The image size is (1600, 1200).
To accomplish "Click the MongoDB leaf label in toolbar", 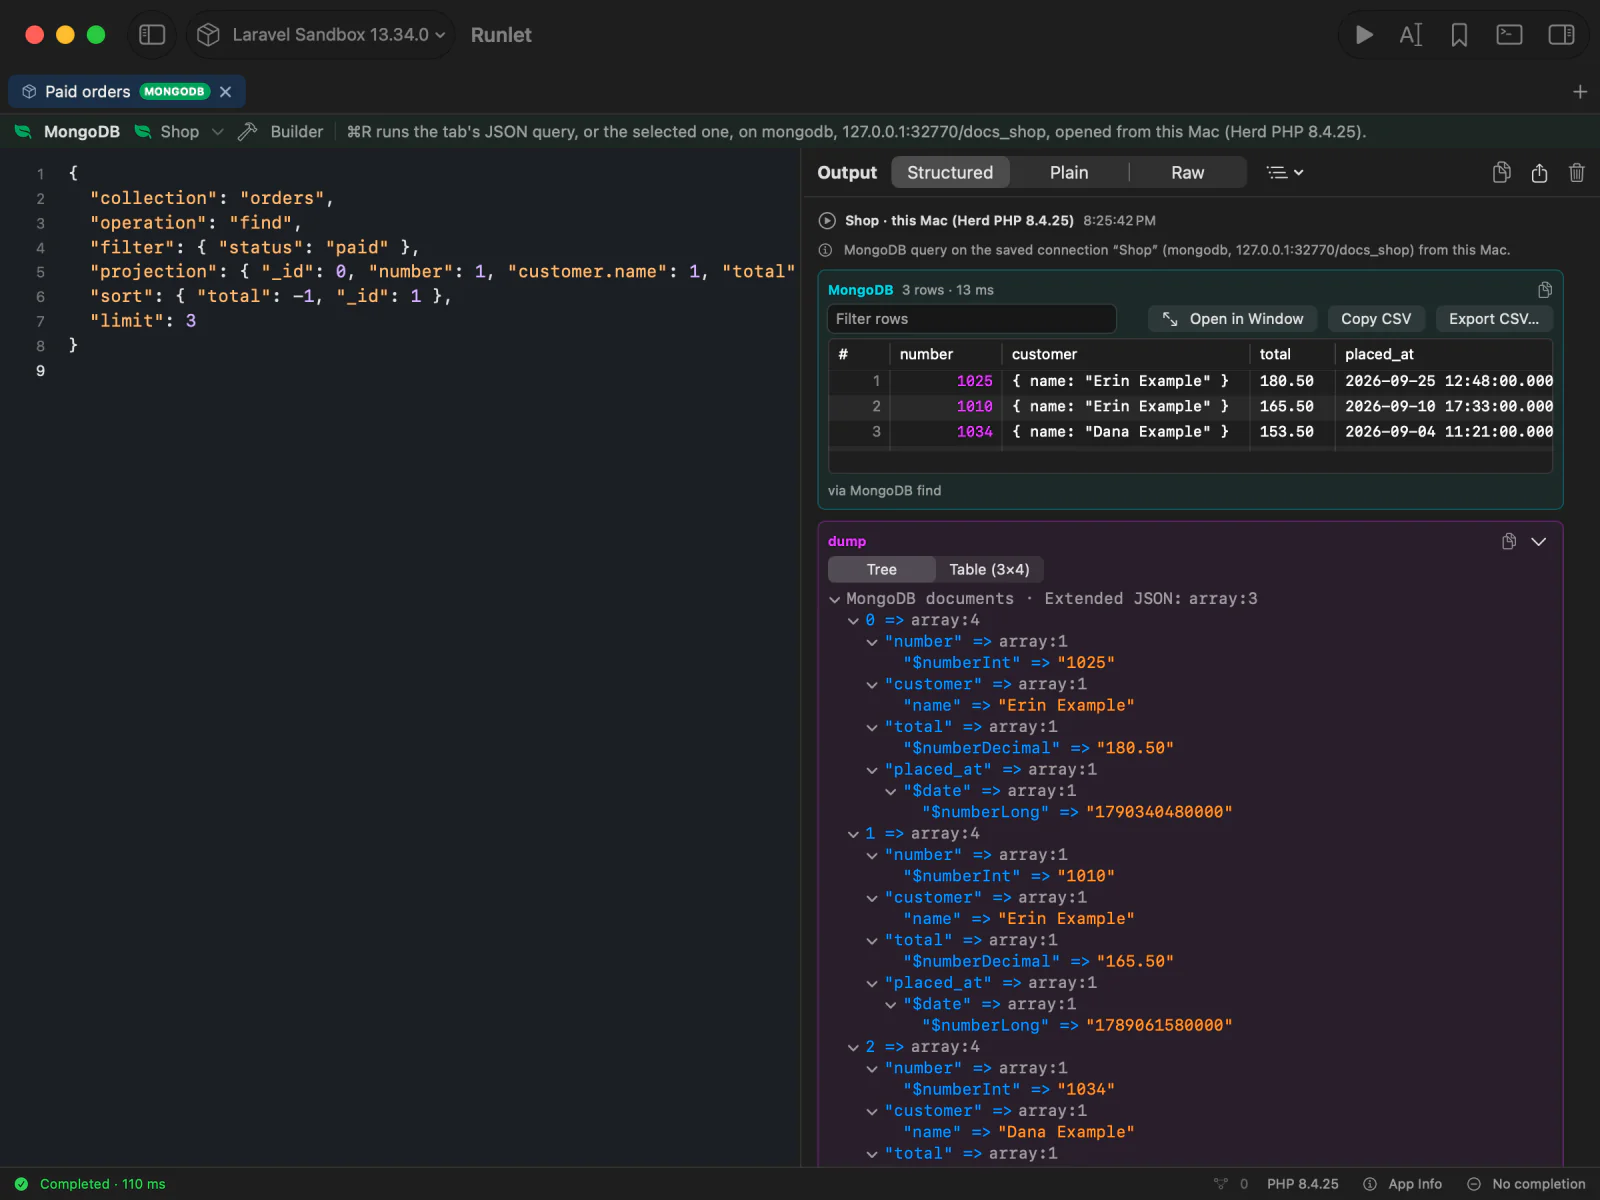I will [67, 132].
